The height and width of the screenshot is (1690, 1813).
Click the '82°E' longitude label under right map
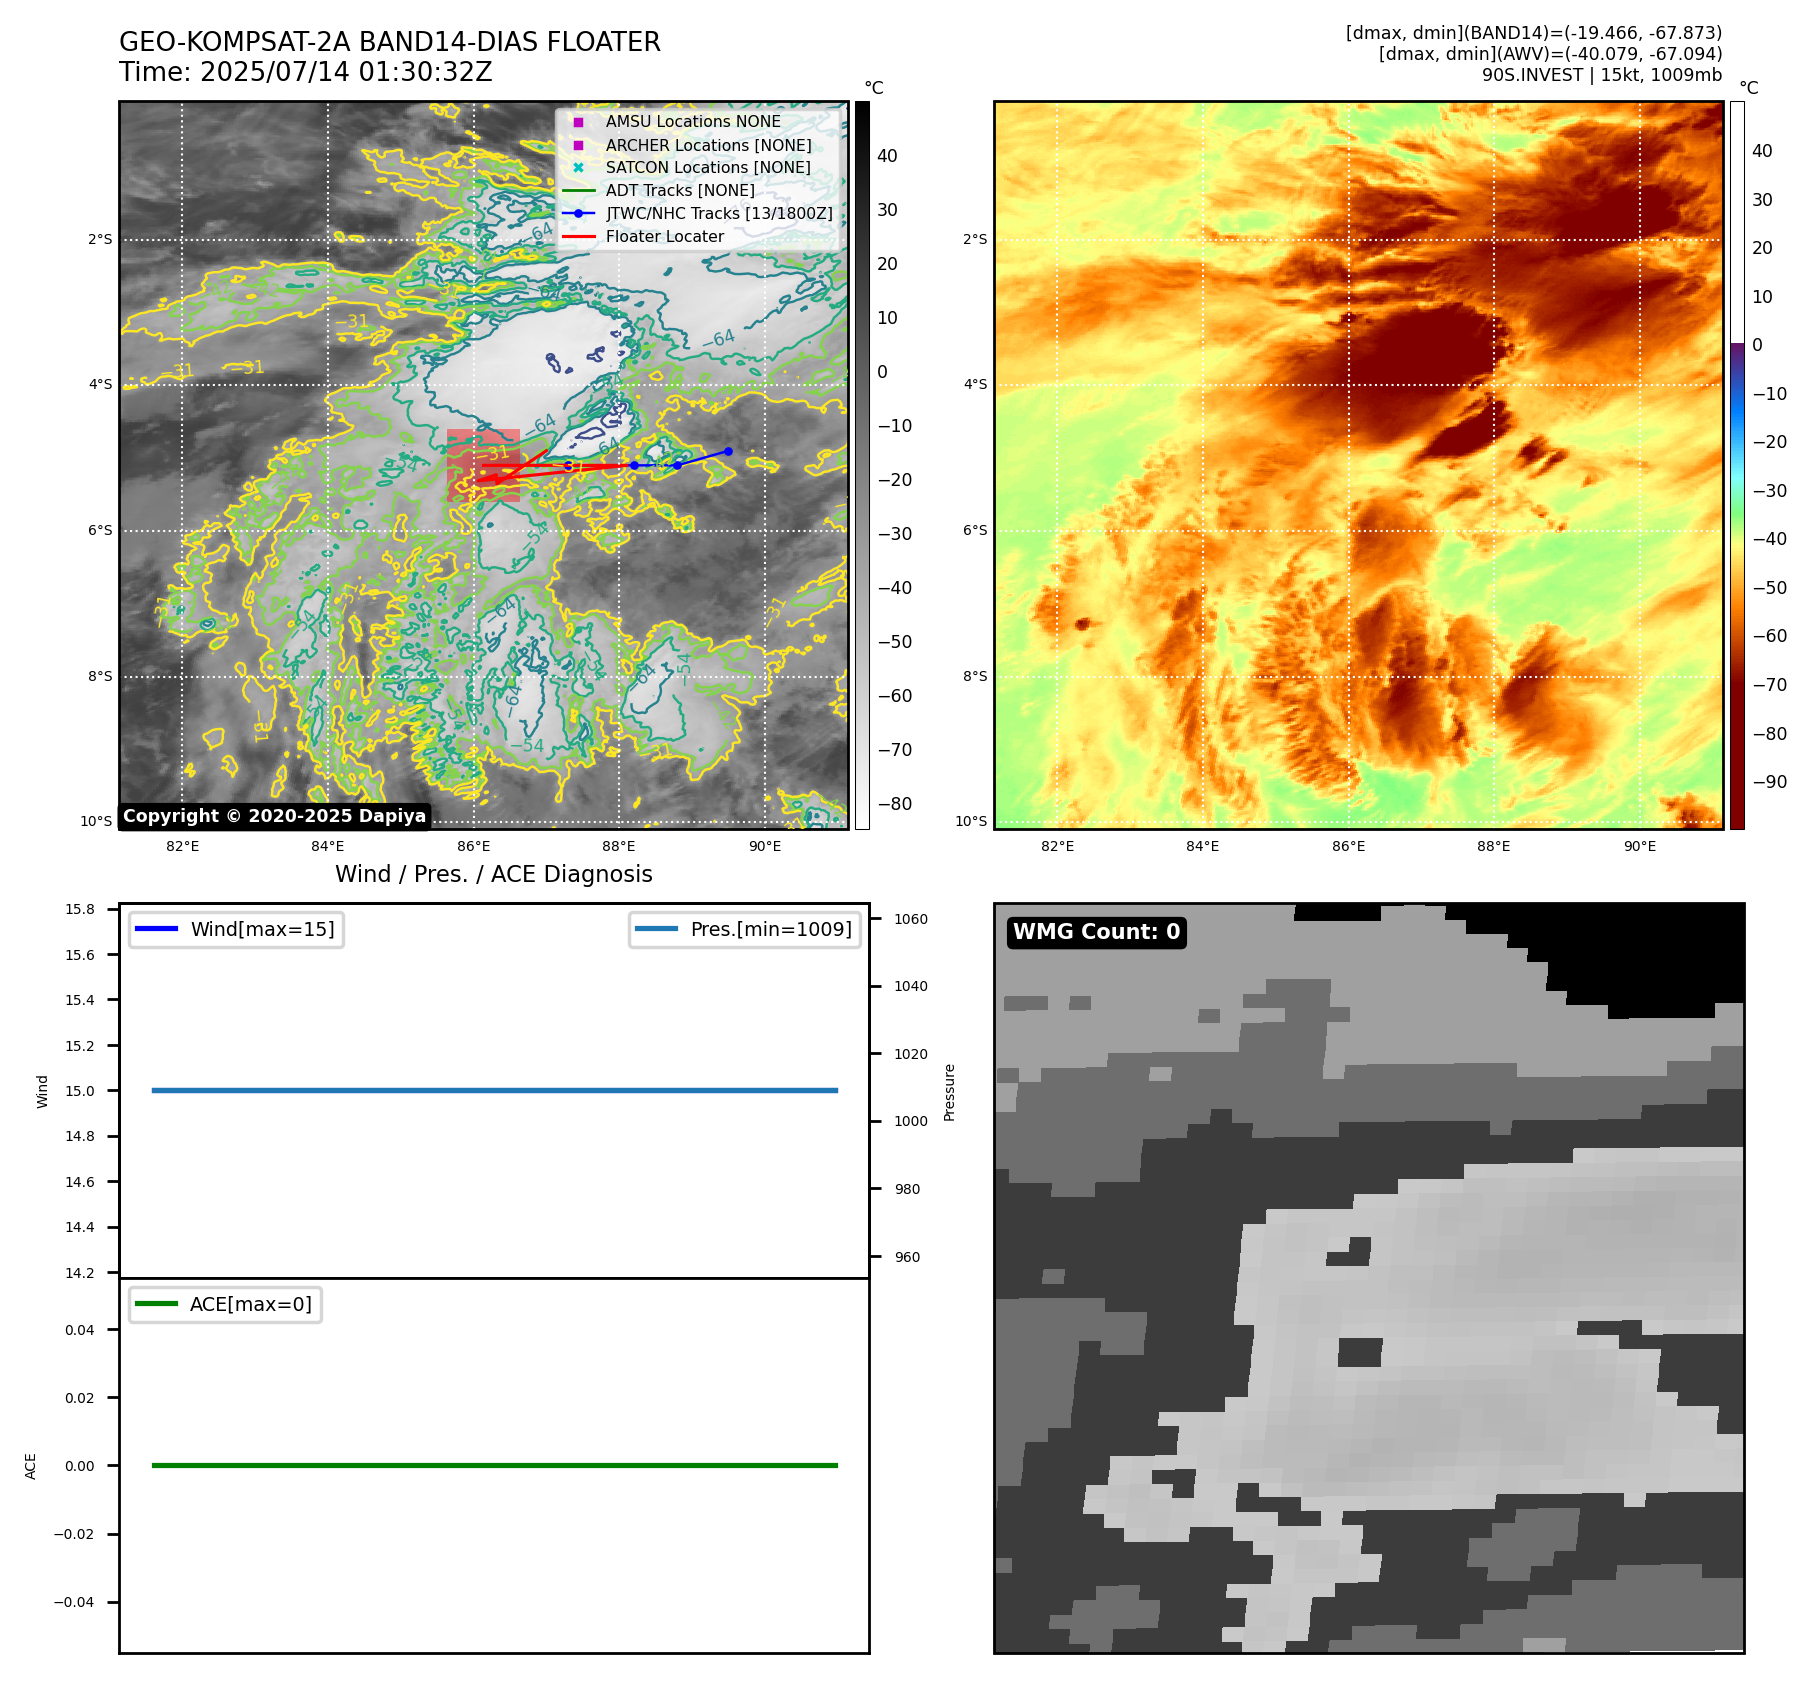[1057, 846]
